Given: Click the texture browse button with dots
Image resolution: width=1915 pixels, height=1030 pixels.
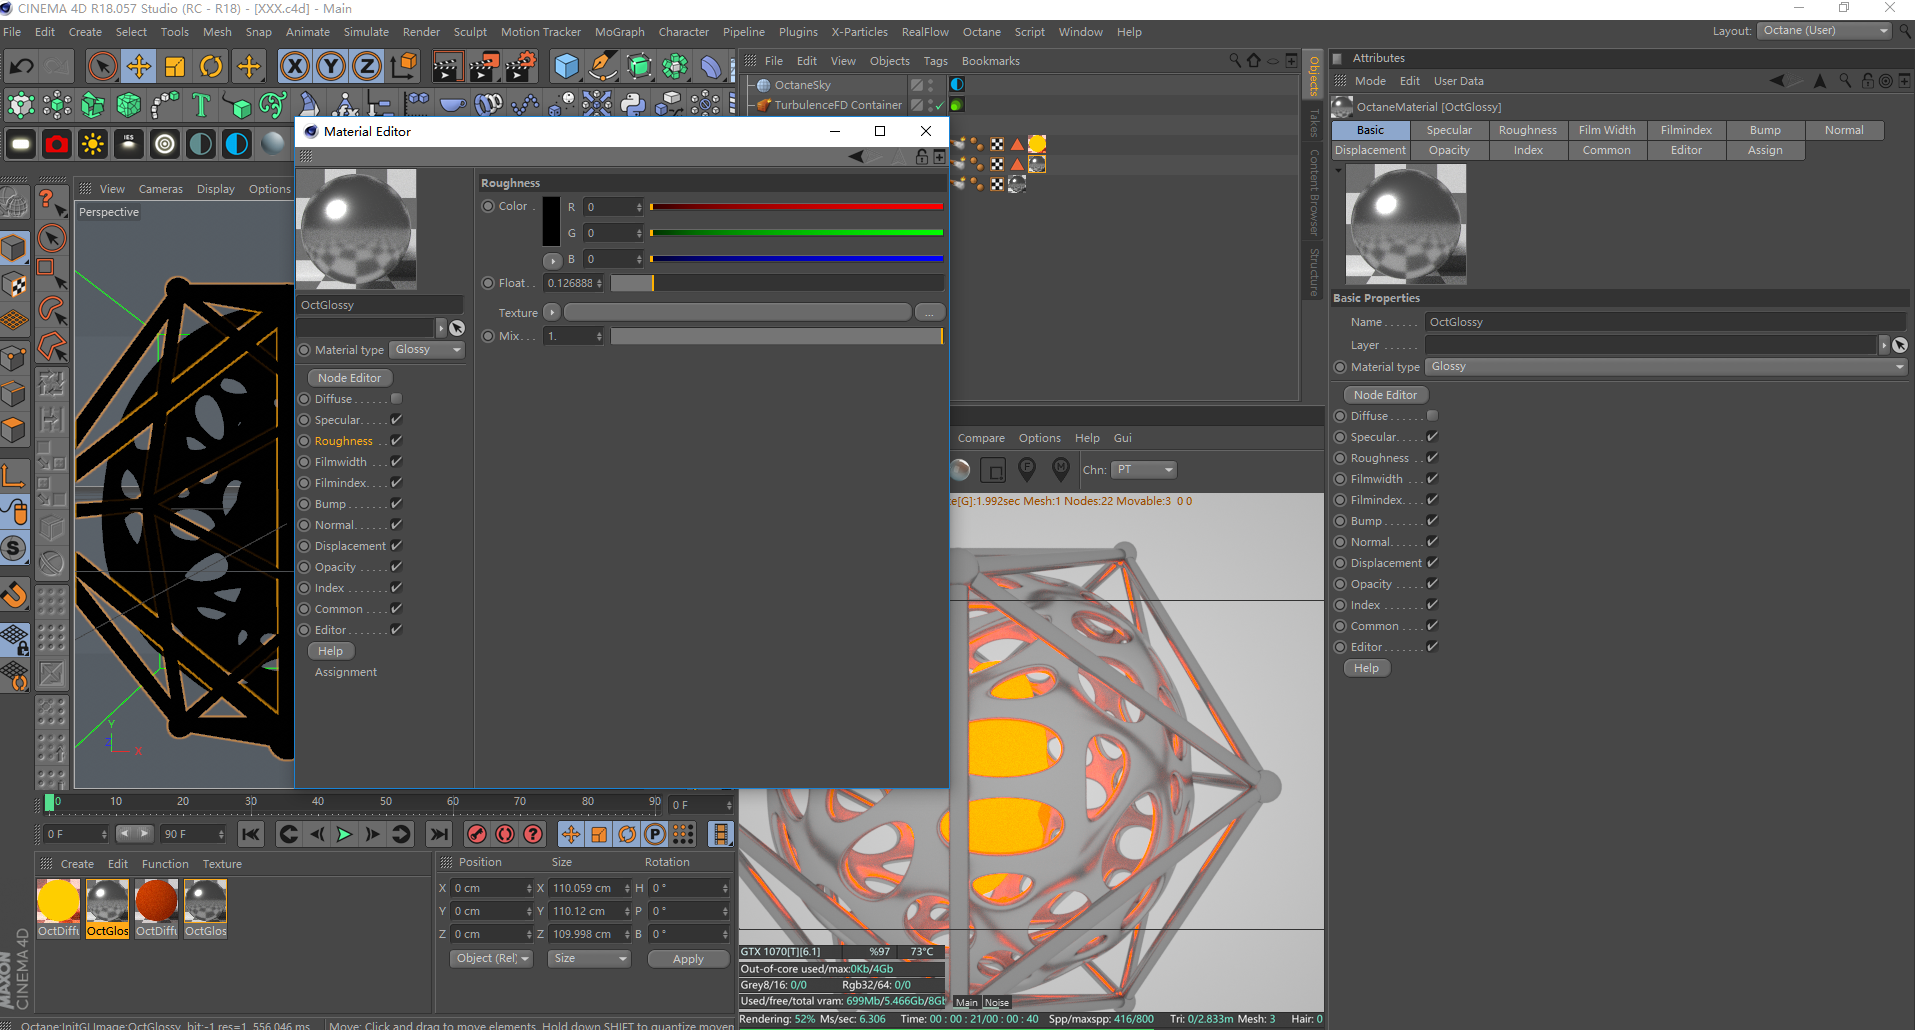Looking at the screenshot, I should click(929, 313).
